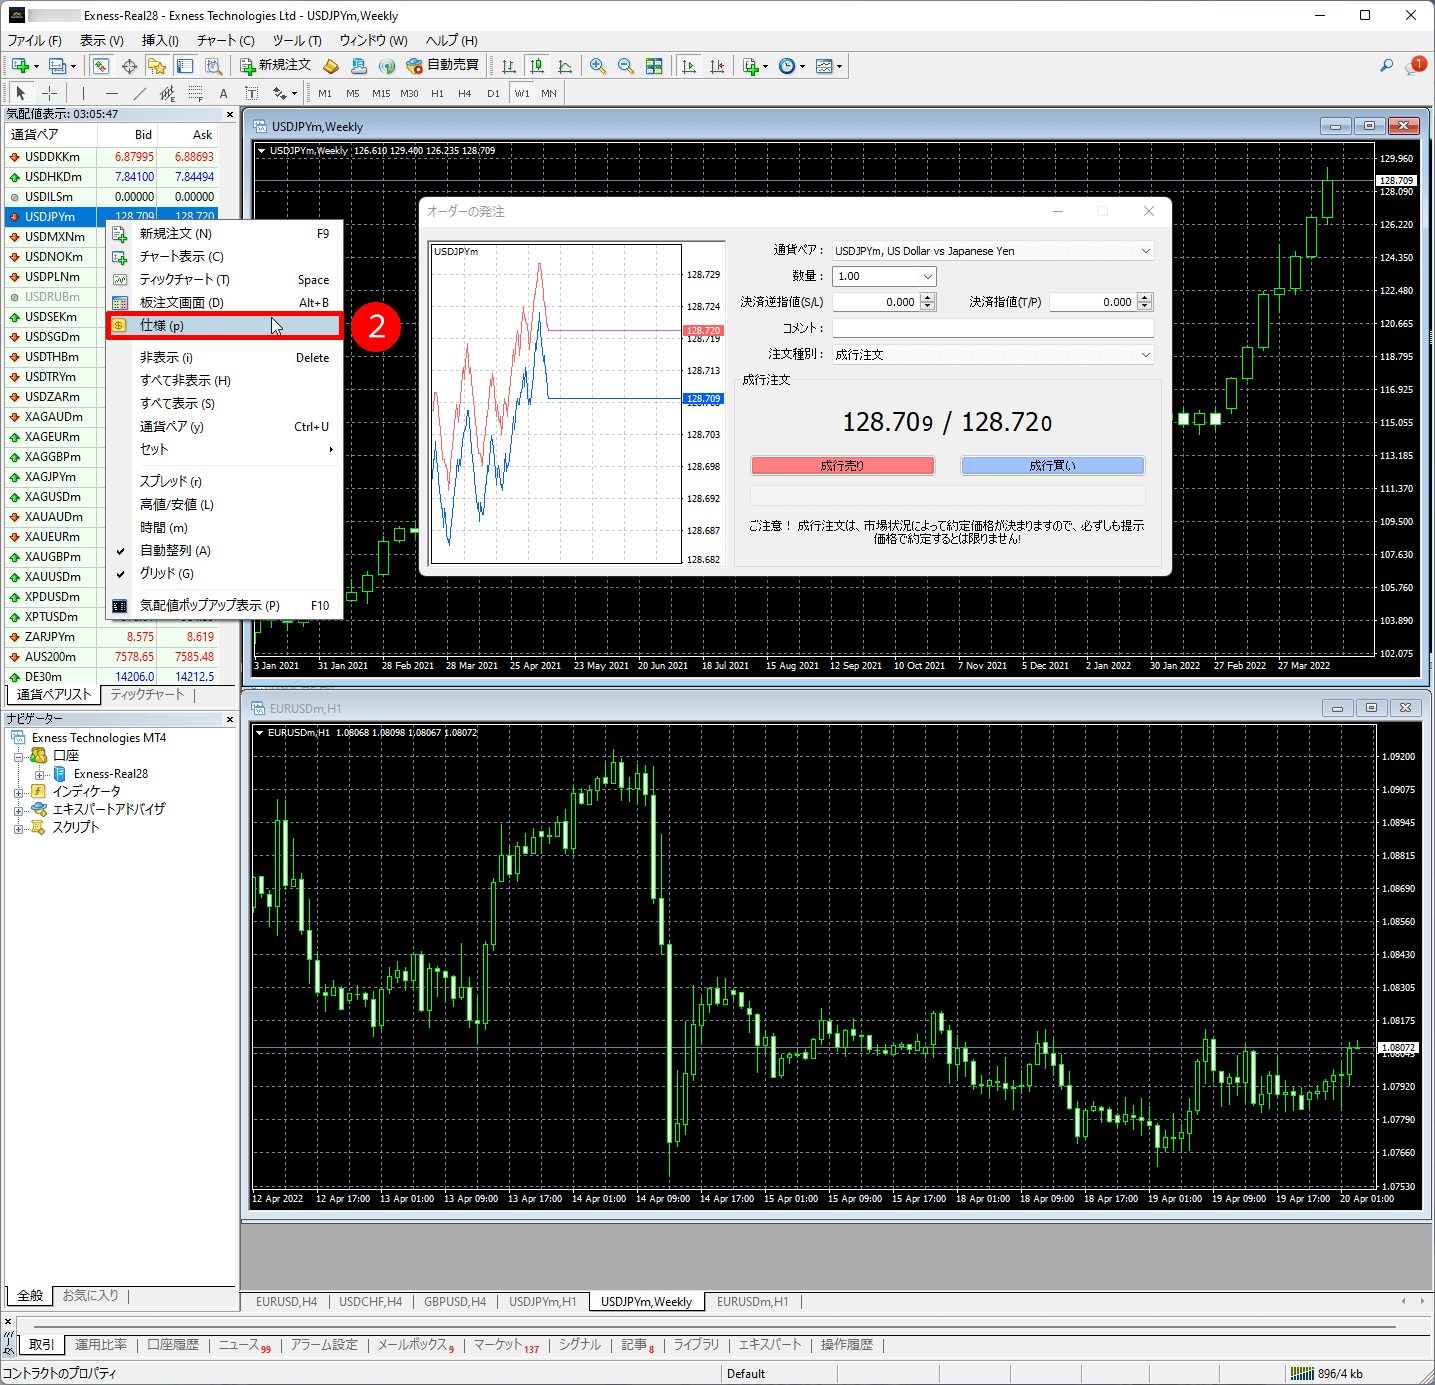This screenshot has height=1385, width=1435.
Task: Switch to the W1 timeframe
Action: tap(522, 93)
